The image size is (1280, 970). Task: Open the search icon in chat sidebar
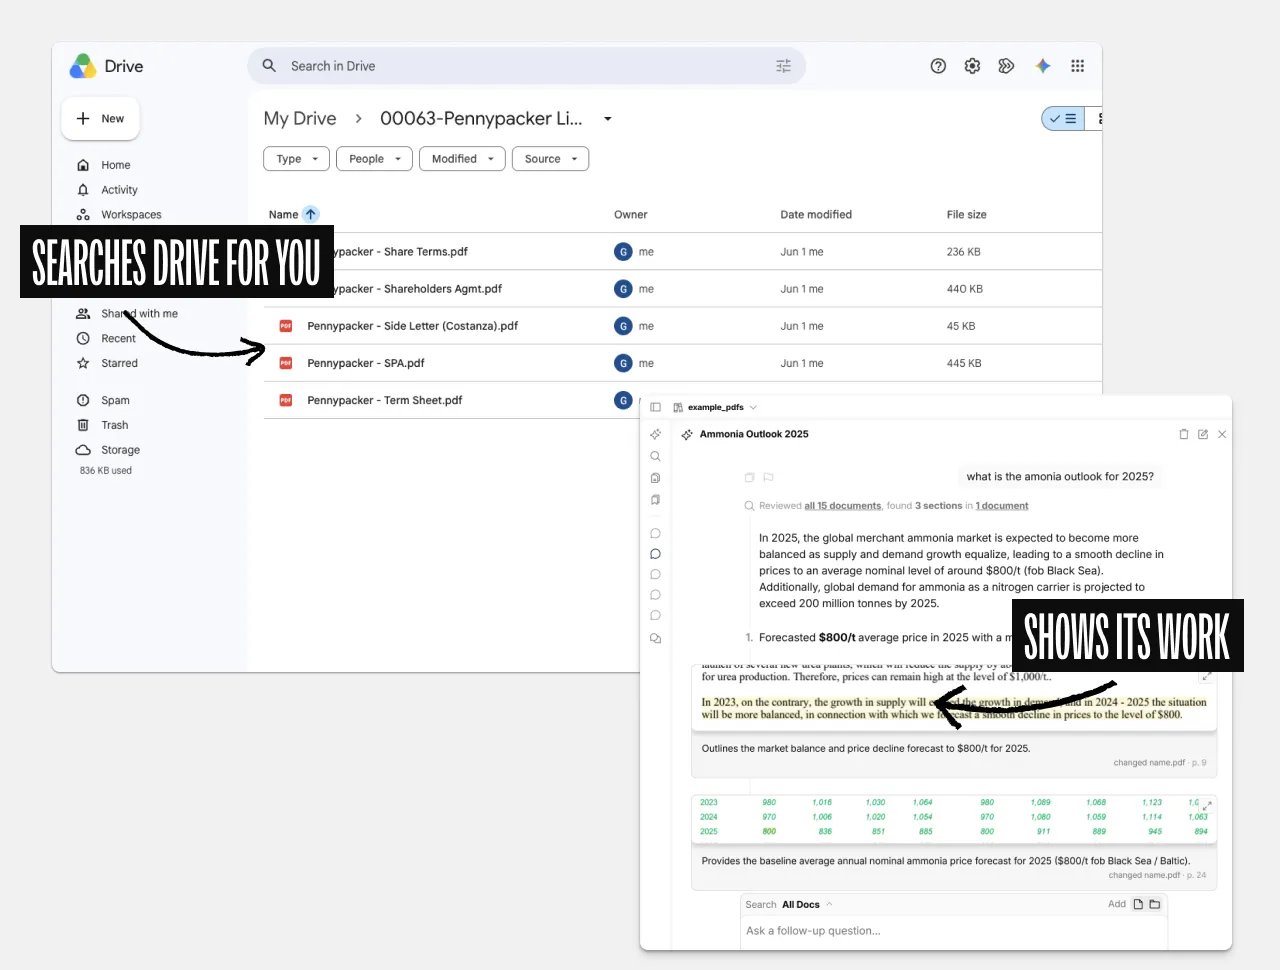[655, 456]
